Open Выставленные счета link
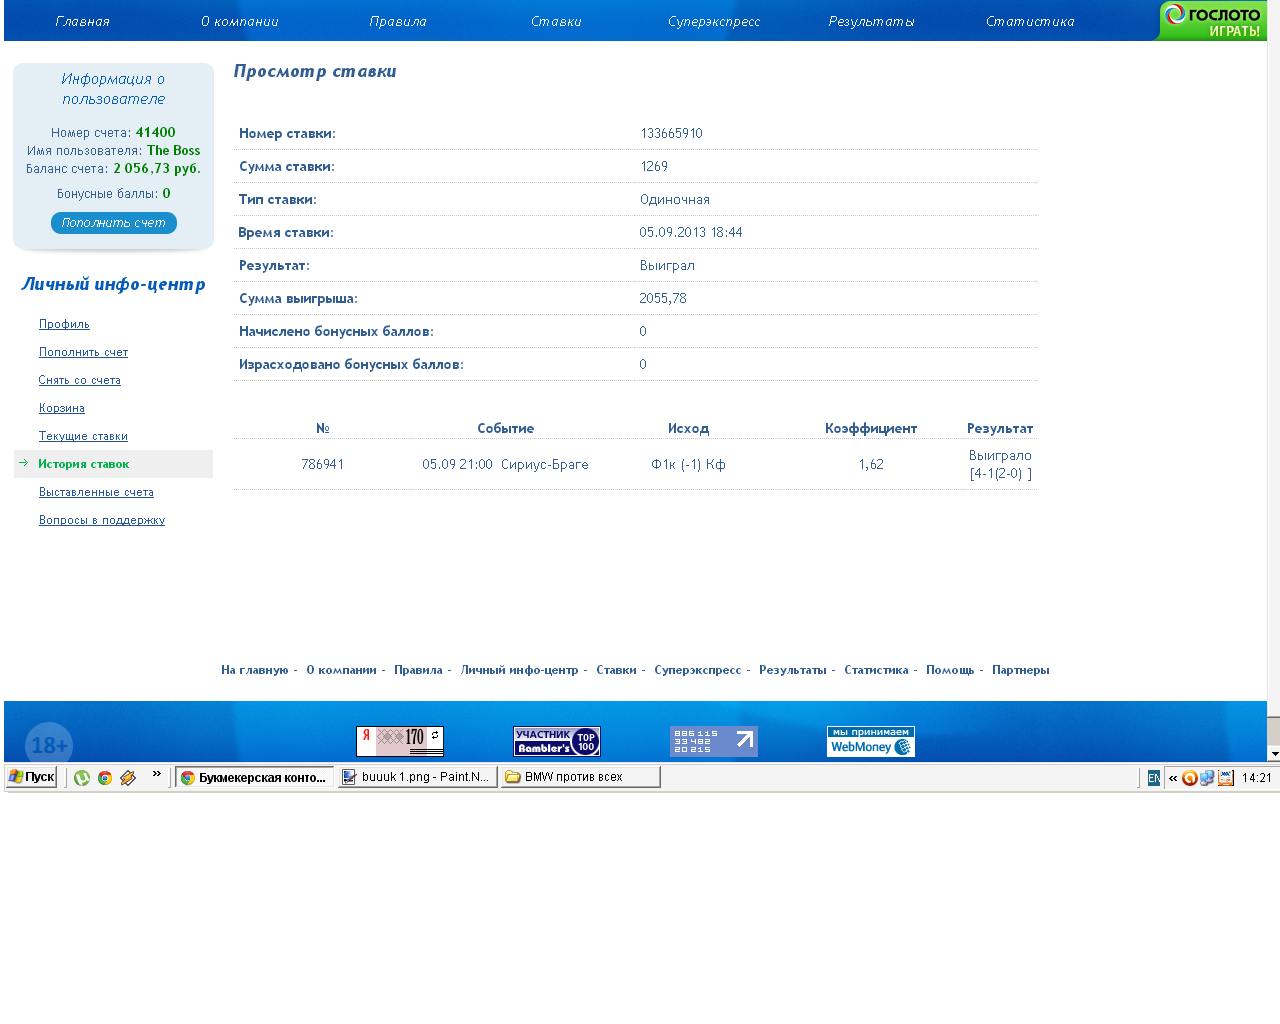The width and height of the screenshot is (1280, 1024). 96,492
